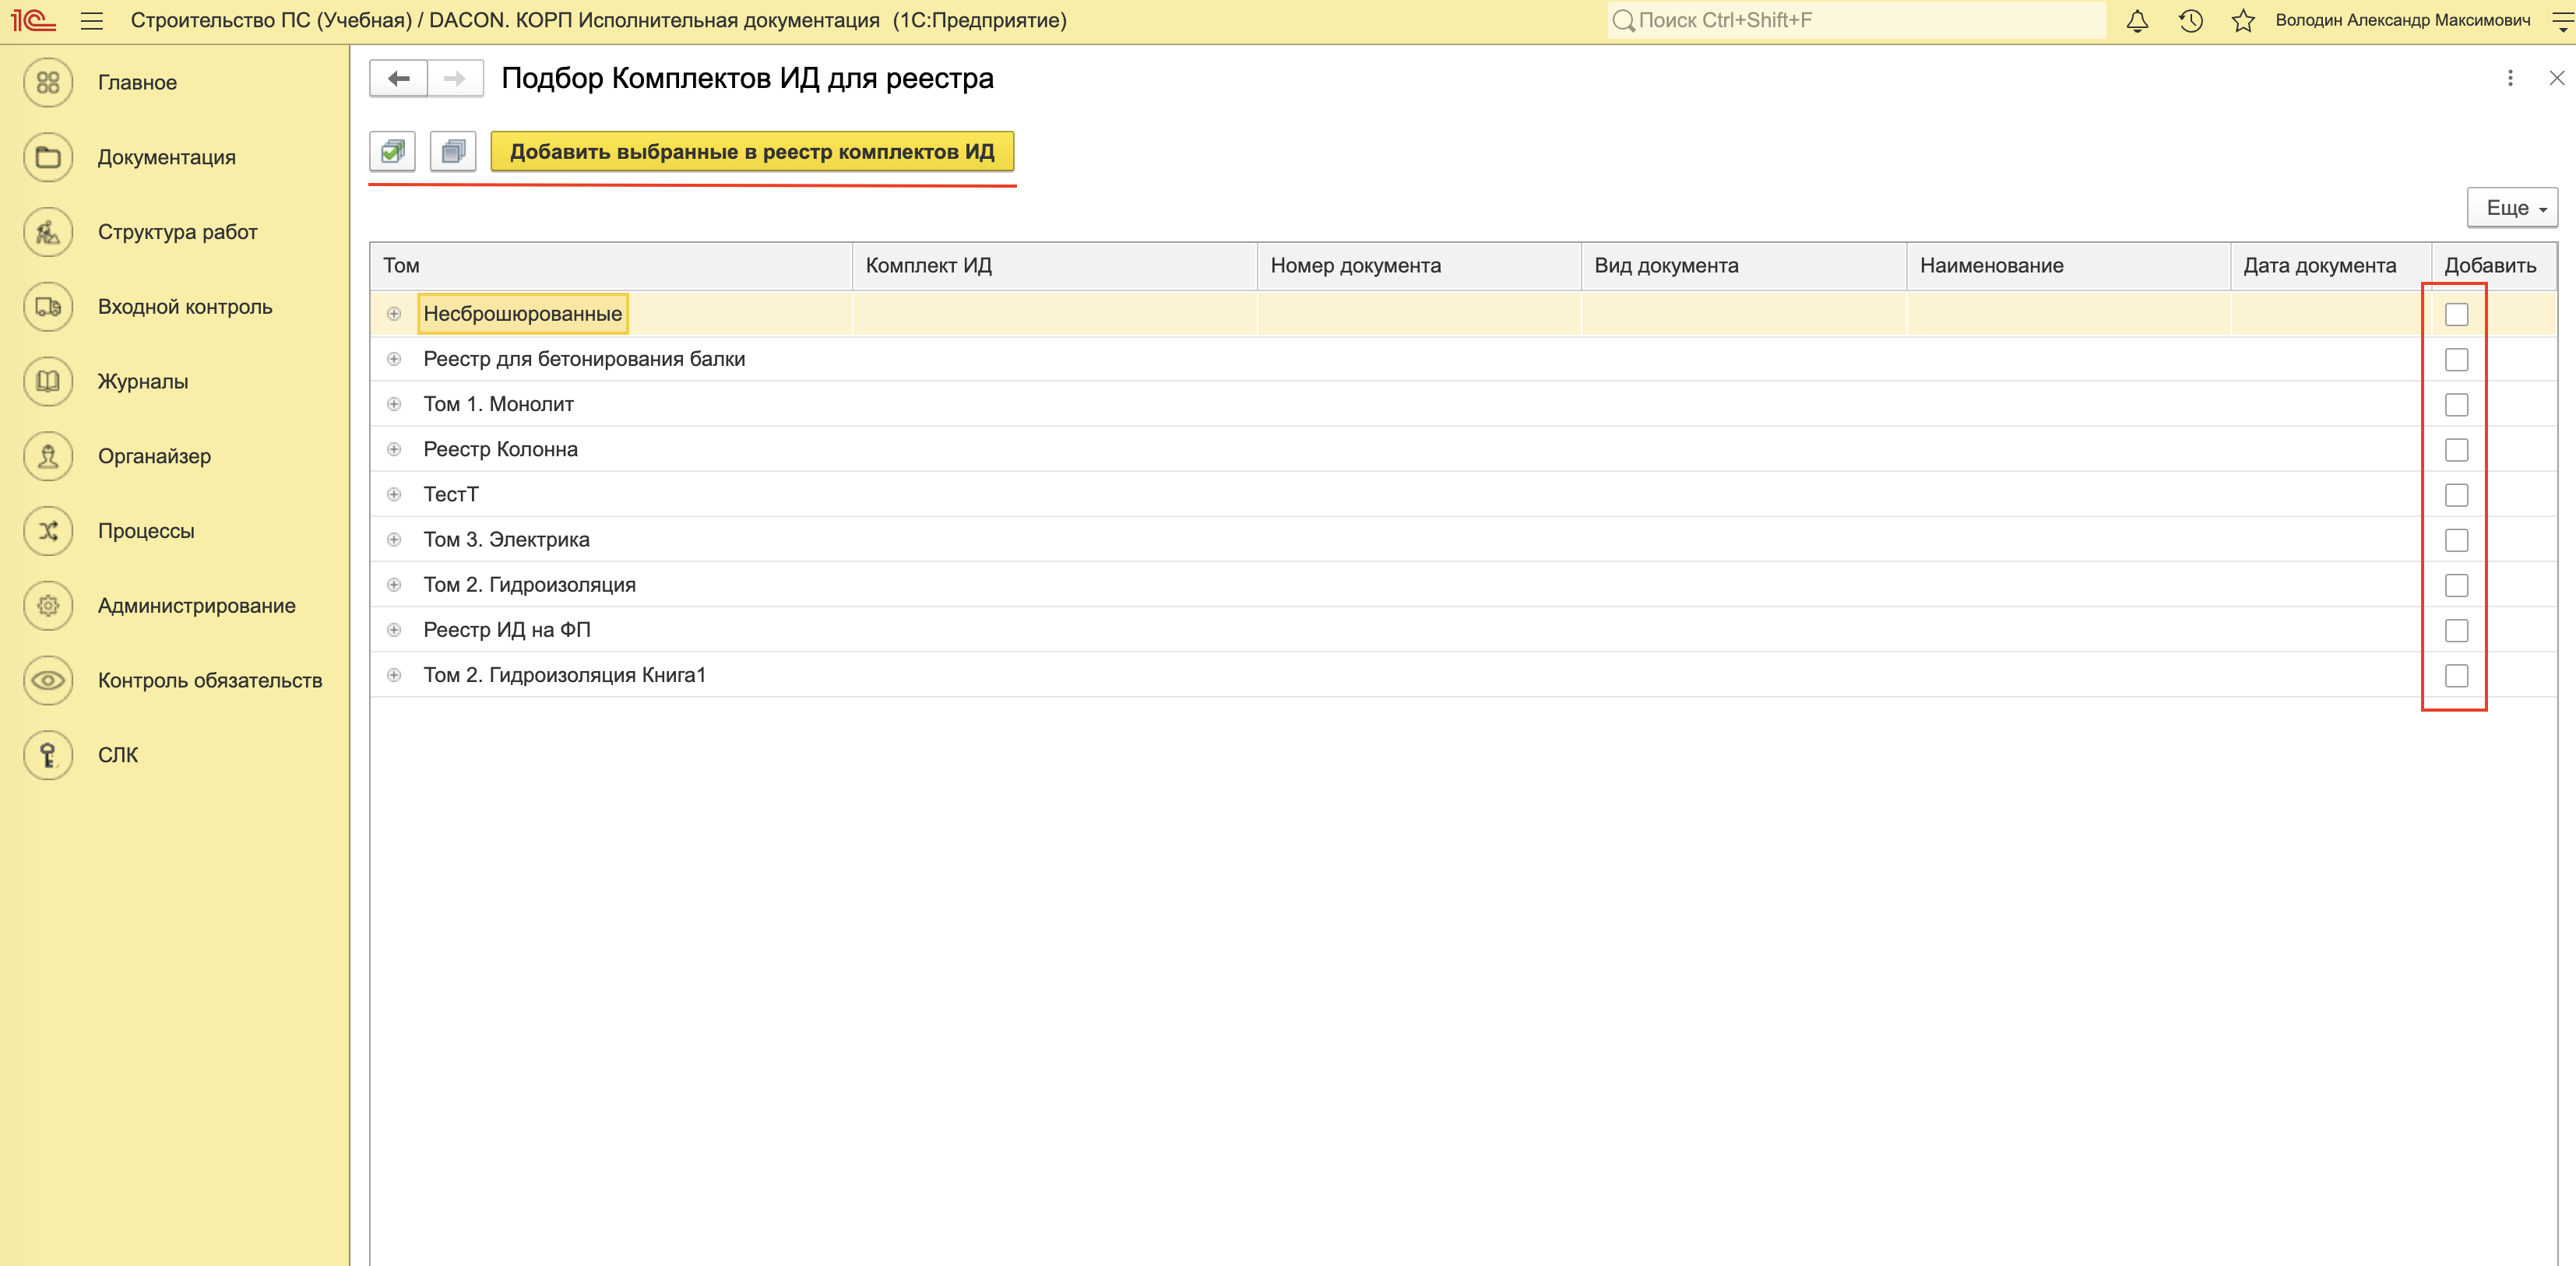Open favorites star icon

2243,21
